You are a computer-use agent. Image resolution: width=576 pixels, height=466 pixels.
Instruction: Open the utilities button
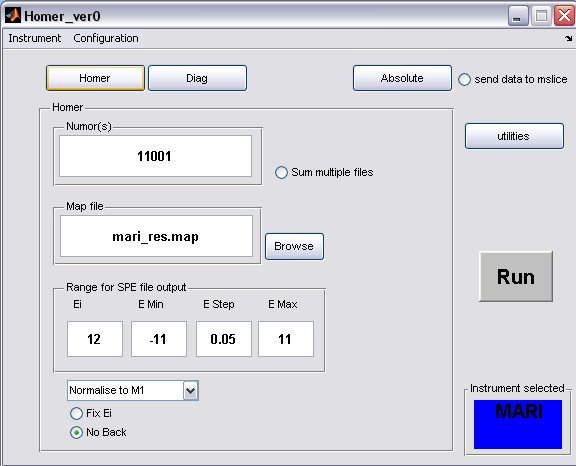tap(514, 136)
